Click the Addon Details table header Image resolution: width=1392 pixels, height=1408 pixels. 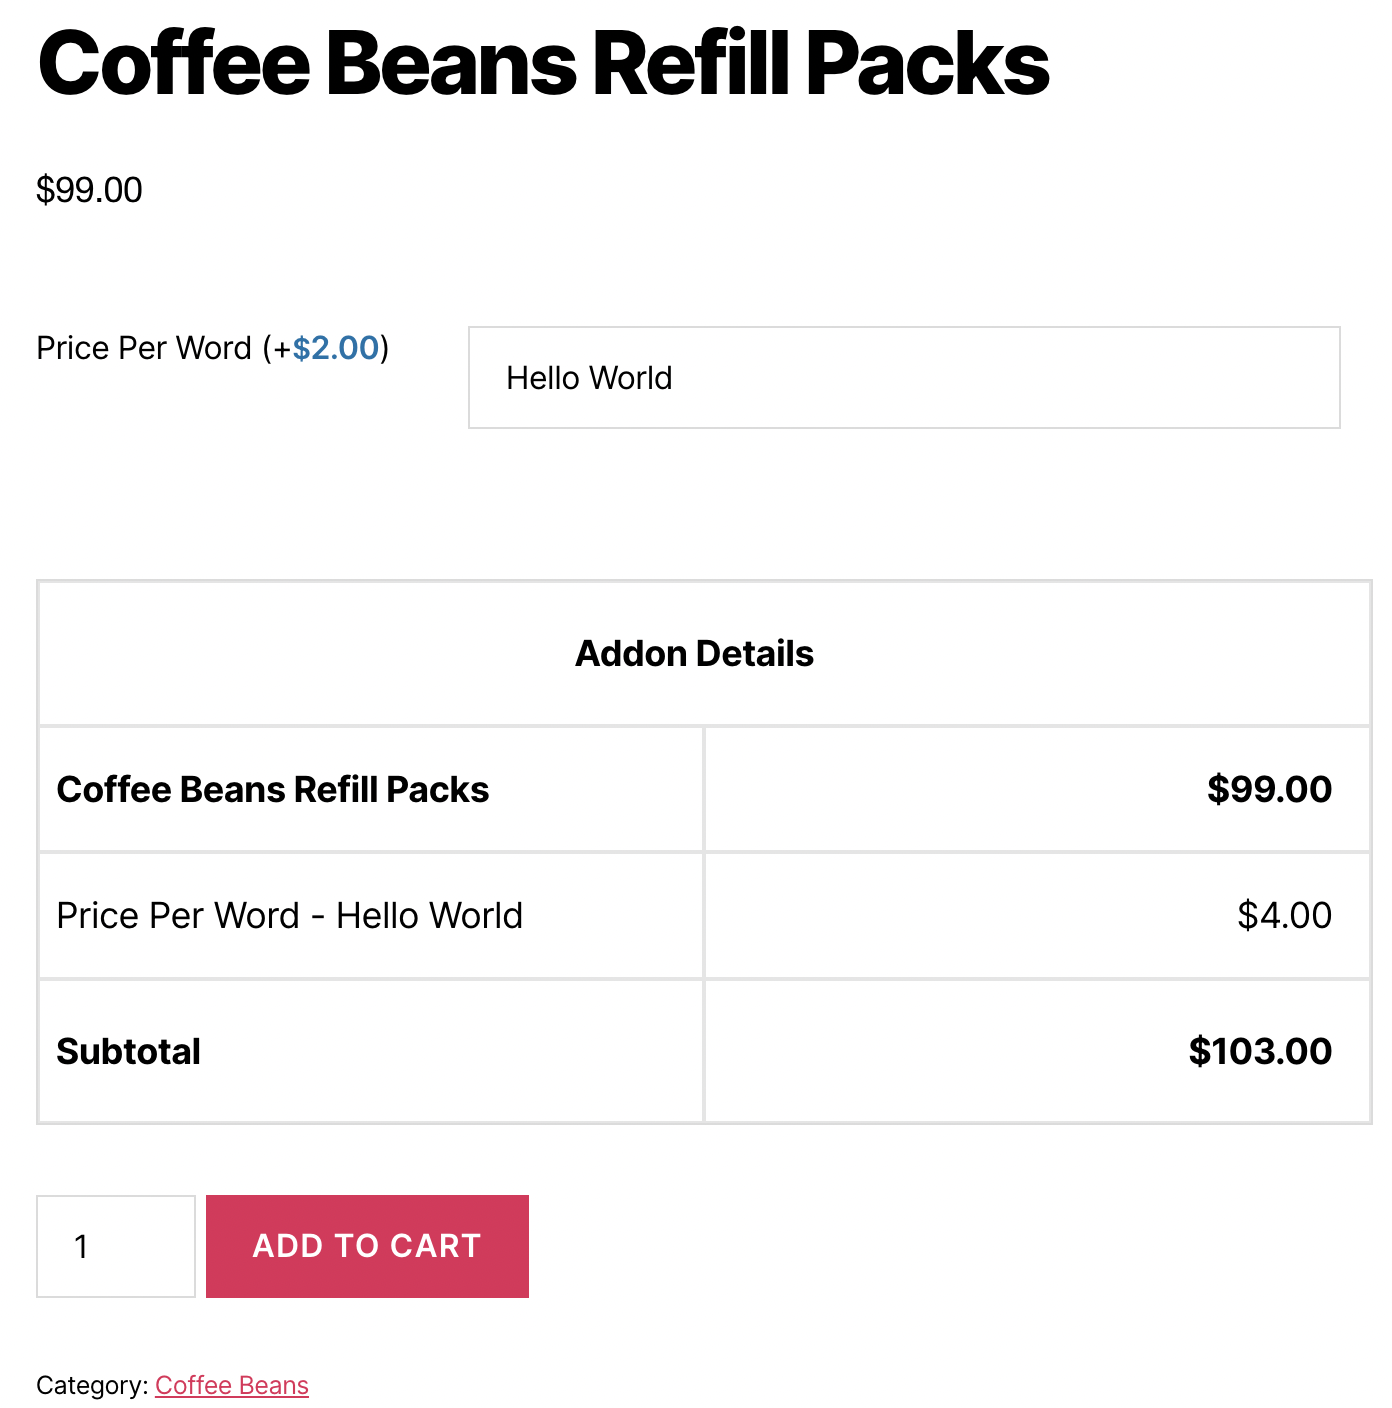(x=694, y=653)
